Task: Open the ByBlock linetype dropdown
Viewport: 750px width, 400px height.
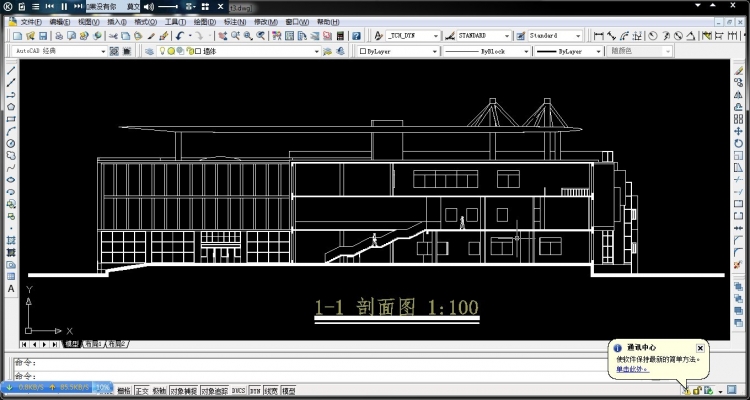Action: (486, 51)
